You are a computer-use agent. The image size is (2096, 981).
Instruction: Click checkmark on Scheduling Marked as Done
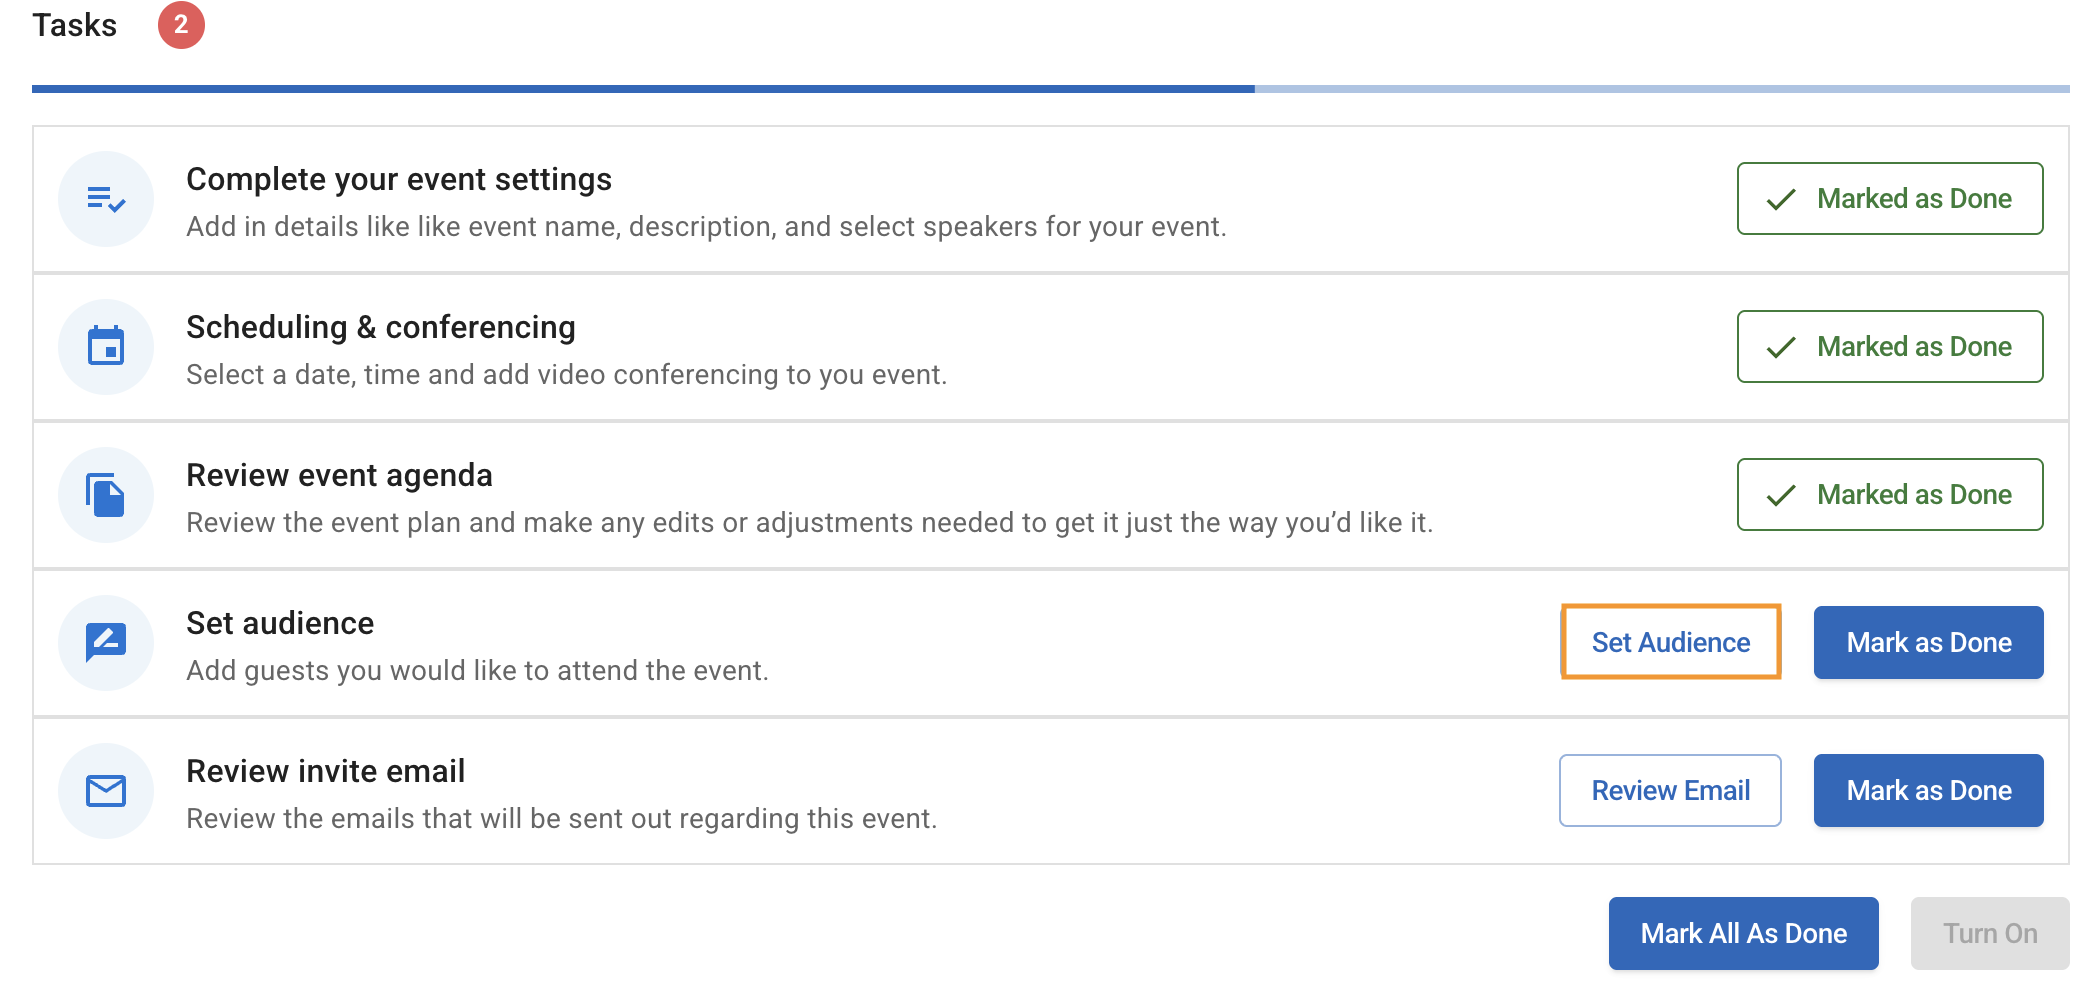pos(1781,347)
